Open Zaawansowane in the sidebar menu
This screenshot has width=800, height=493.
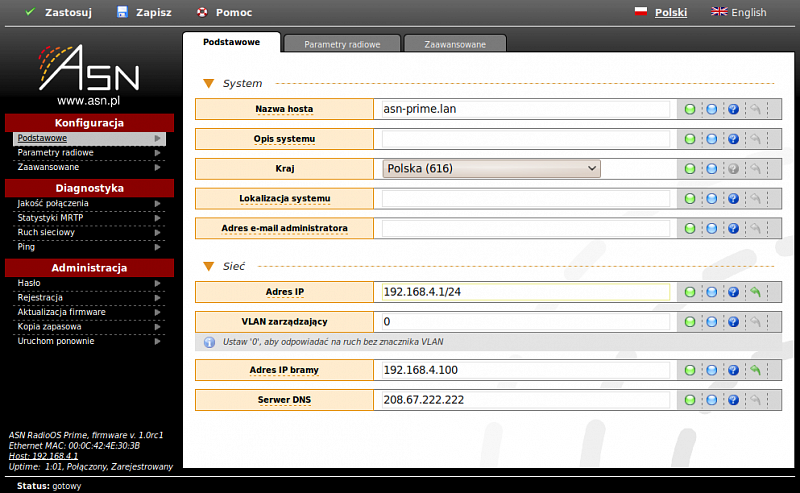(89, 167)
